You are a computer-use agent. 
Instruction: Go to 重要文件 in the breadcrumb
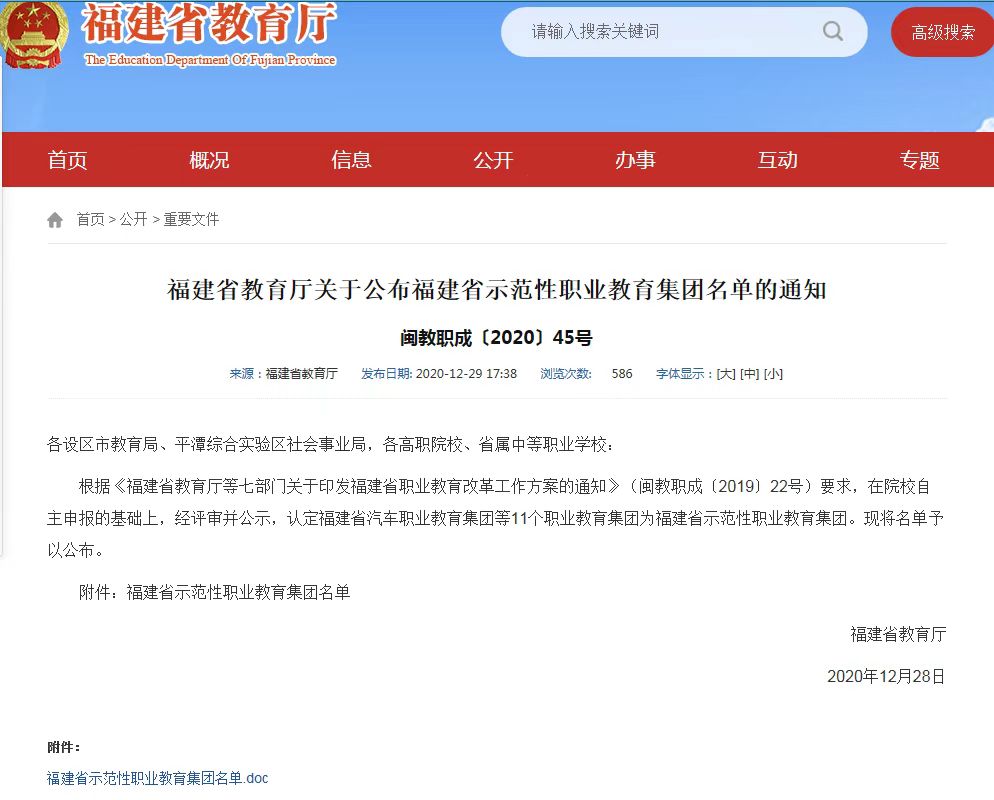(x=191, y=219)
